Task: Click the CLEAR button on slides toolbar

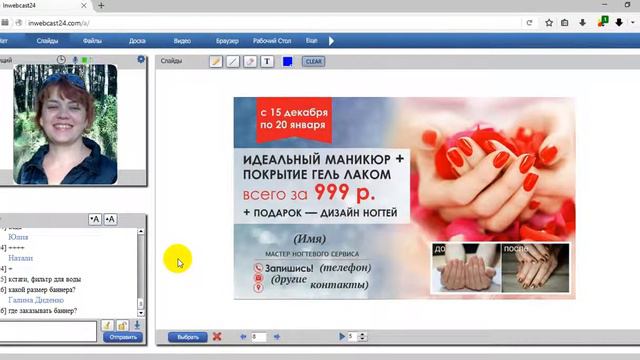Action: 313,62
